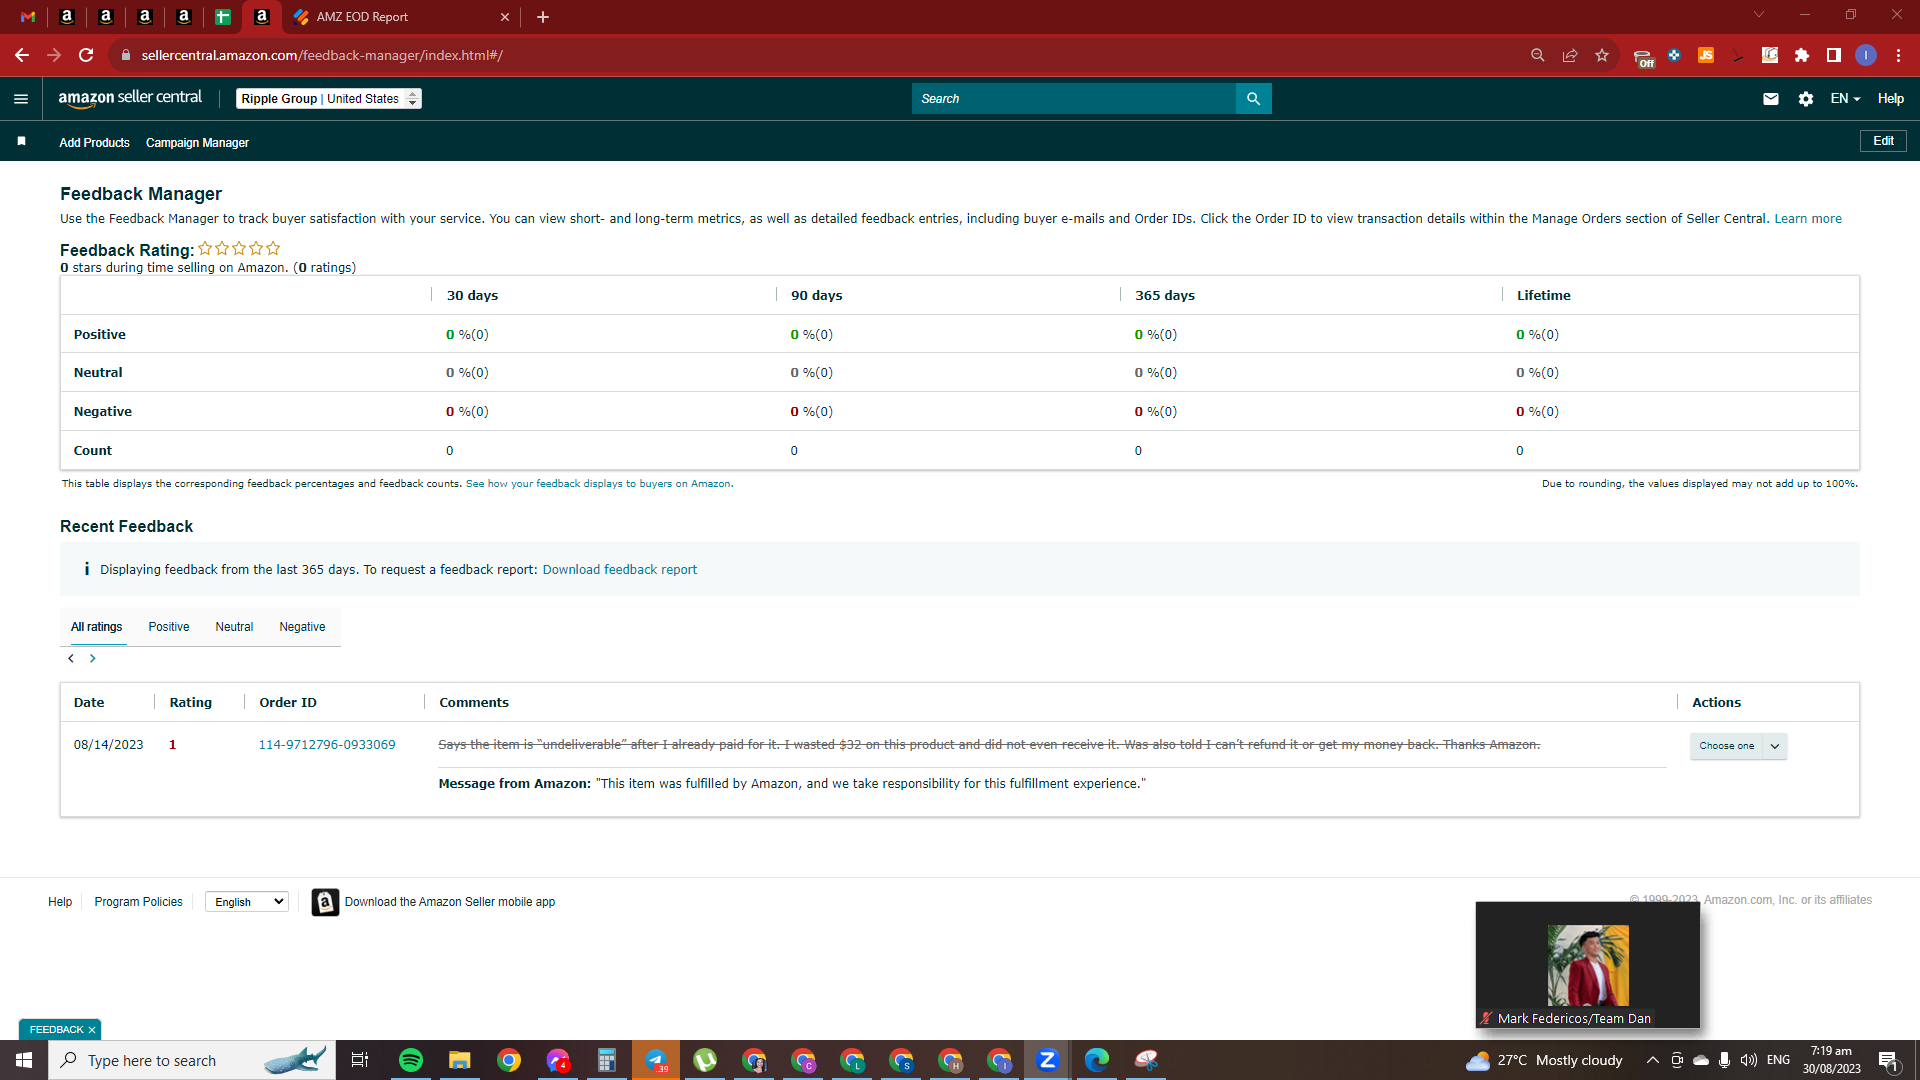The width and height of the screenshot is (1920, 1080).
Task: Open Chrome's three-dot menu
Action: click(x=1898, y=55)
